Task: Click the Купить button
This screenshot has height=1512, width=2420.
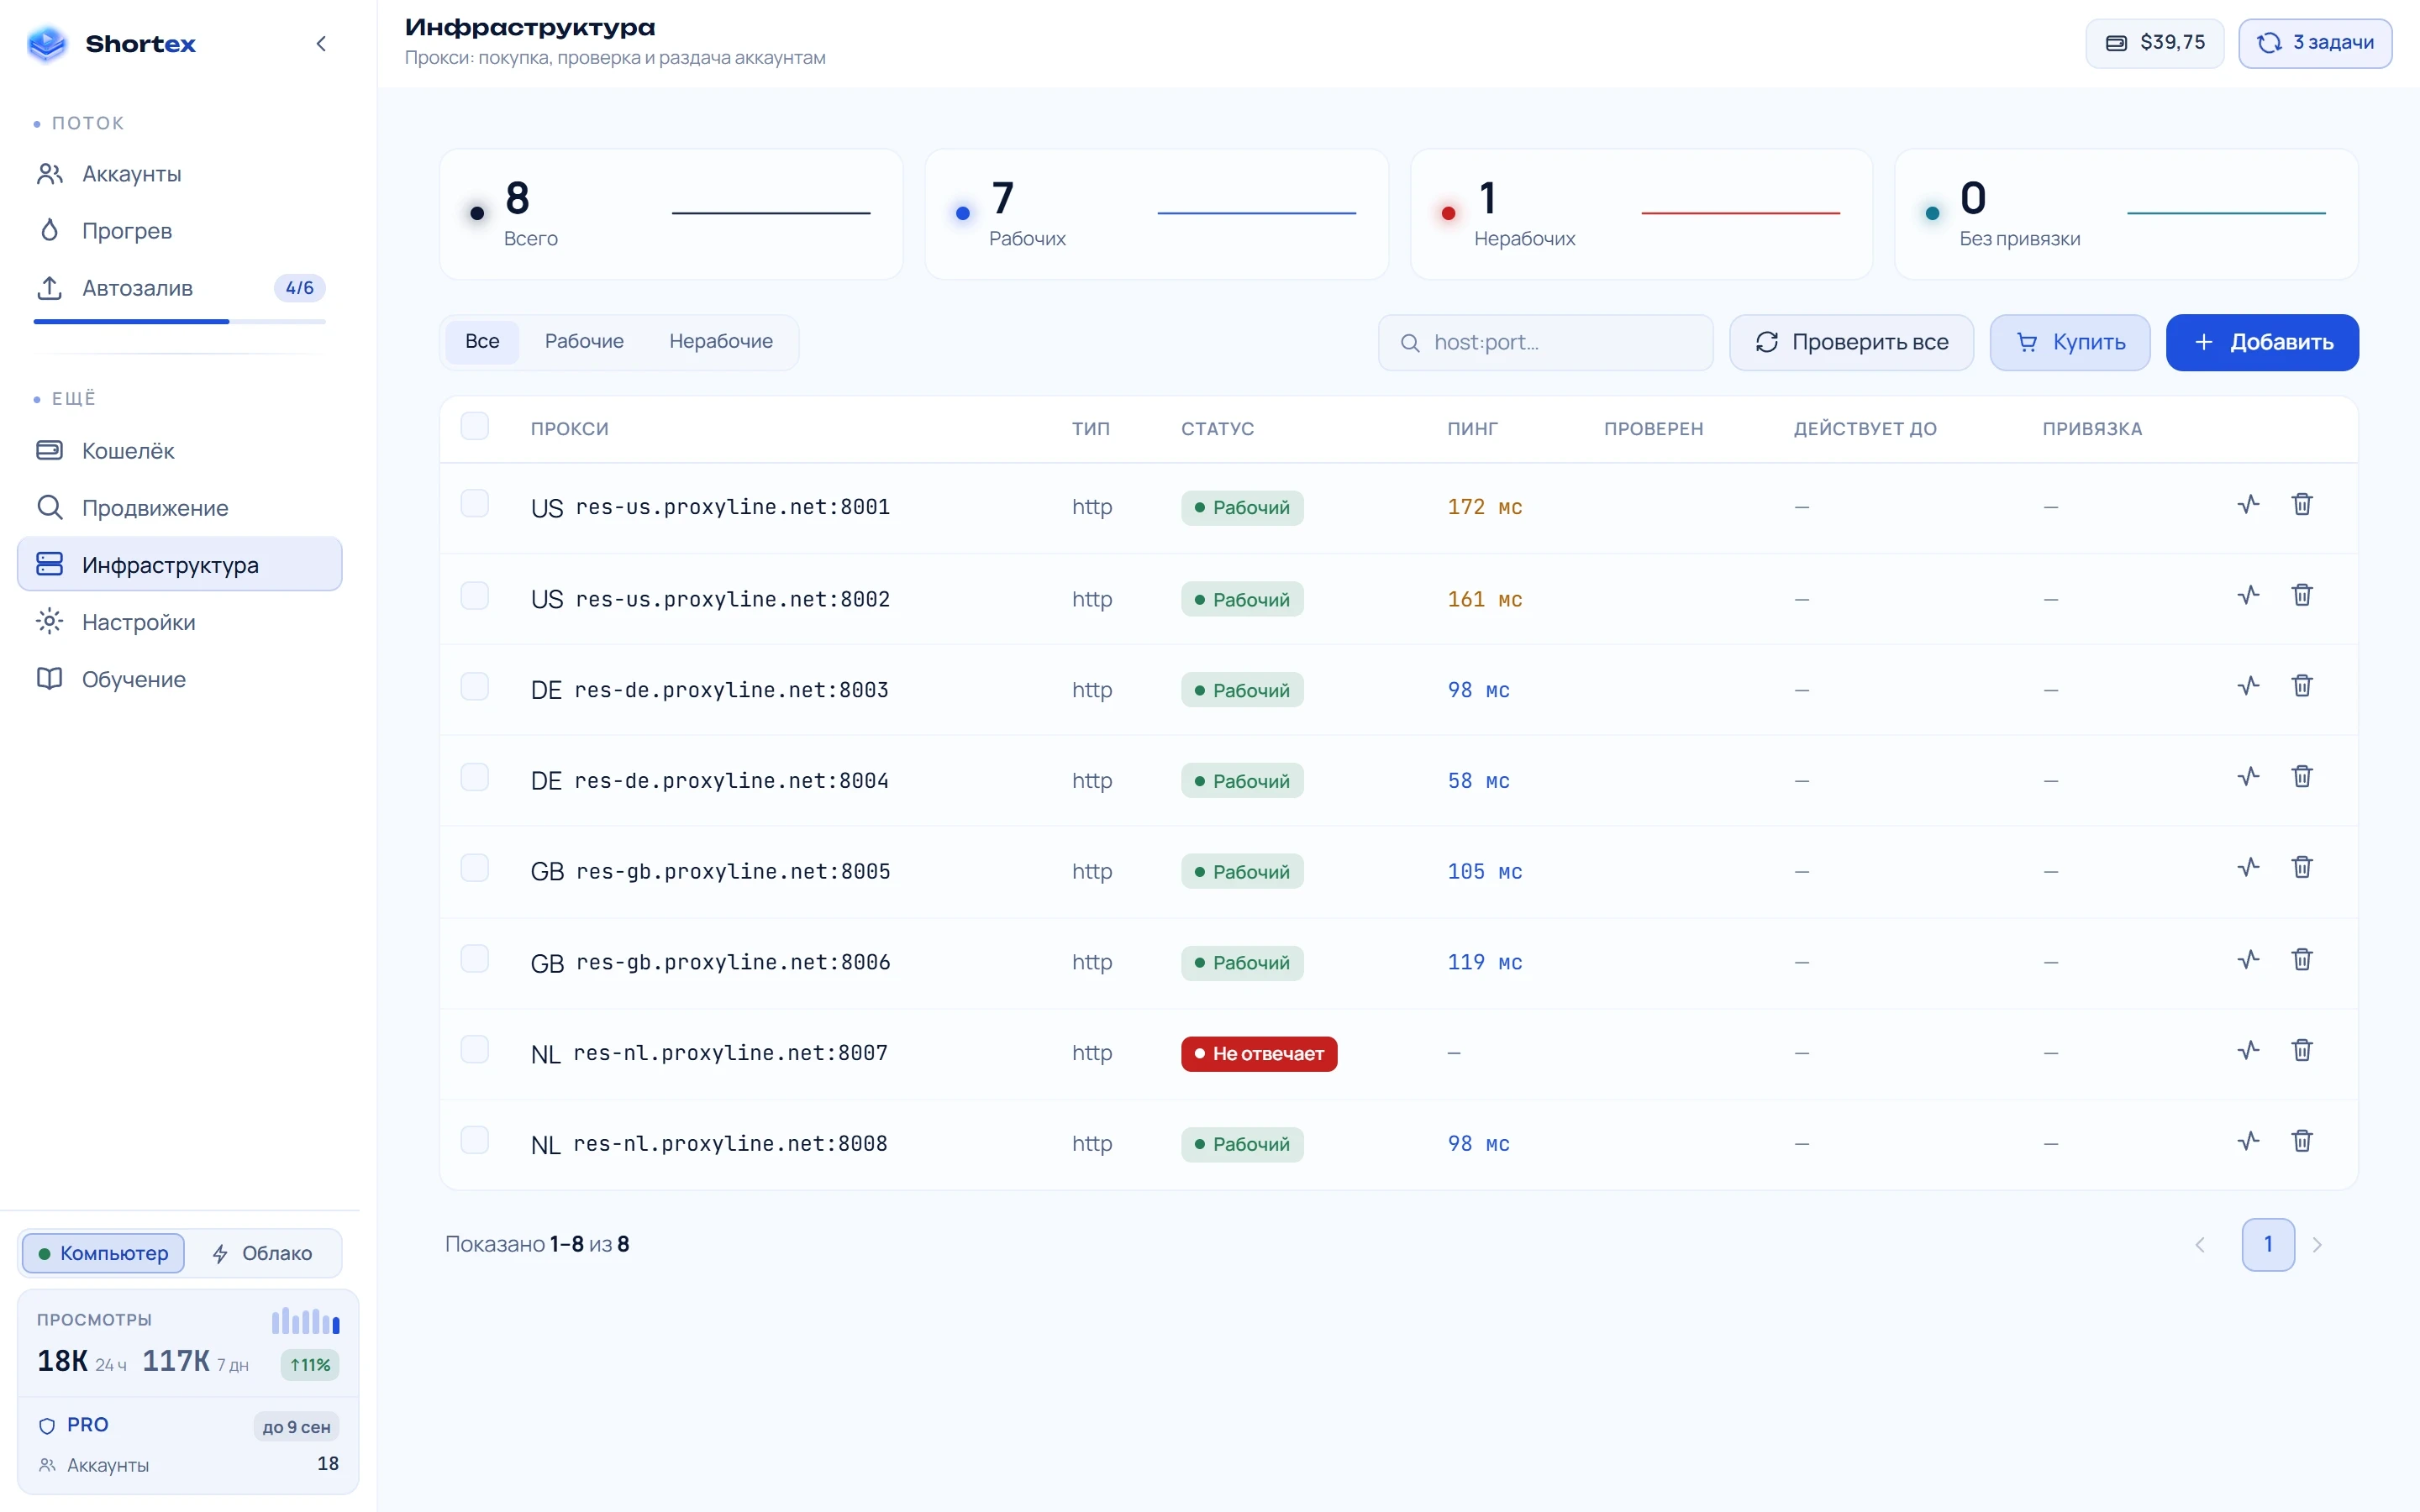Action: pos(2069,343)
